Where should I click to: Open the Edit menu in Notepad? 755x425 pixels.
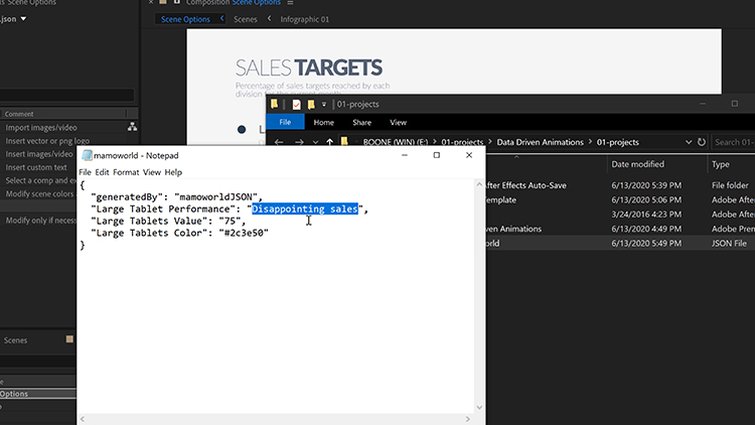[x=102, y=172]
